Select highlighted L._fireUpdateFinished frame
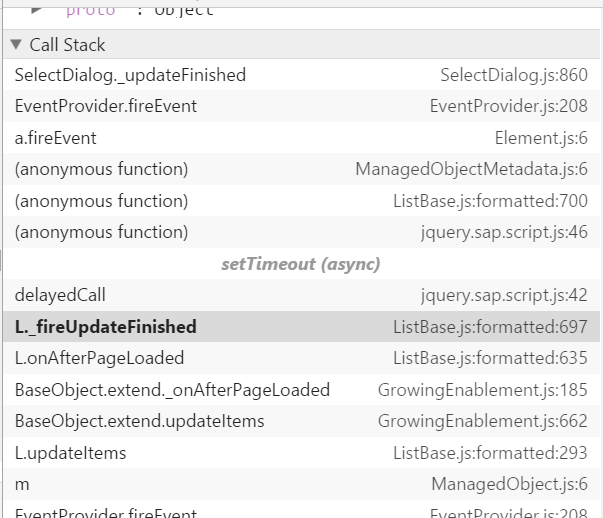The height and width of the screenshot is (518, 603). (302, 327)
